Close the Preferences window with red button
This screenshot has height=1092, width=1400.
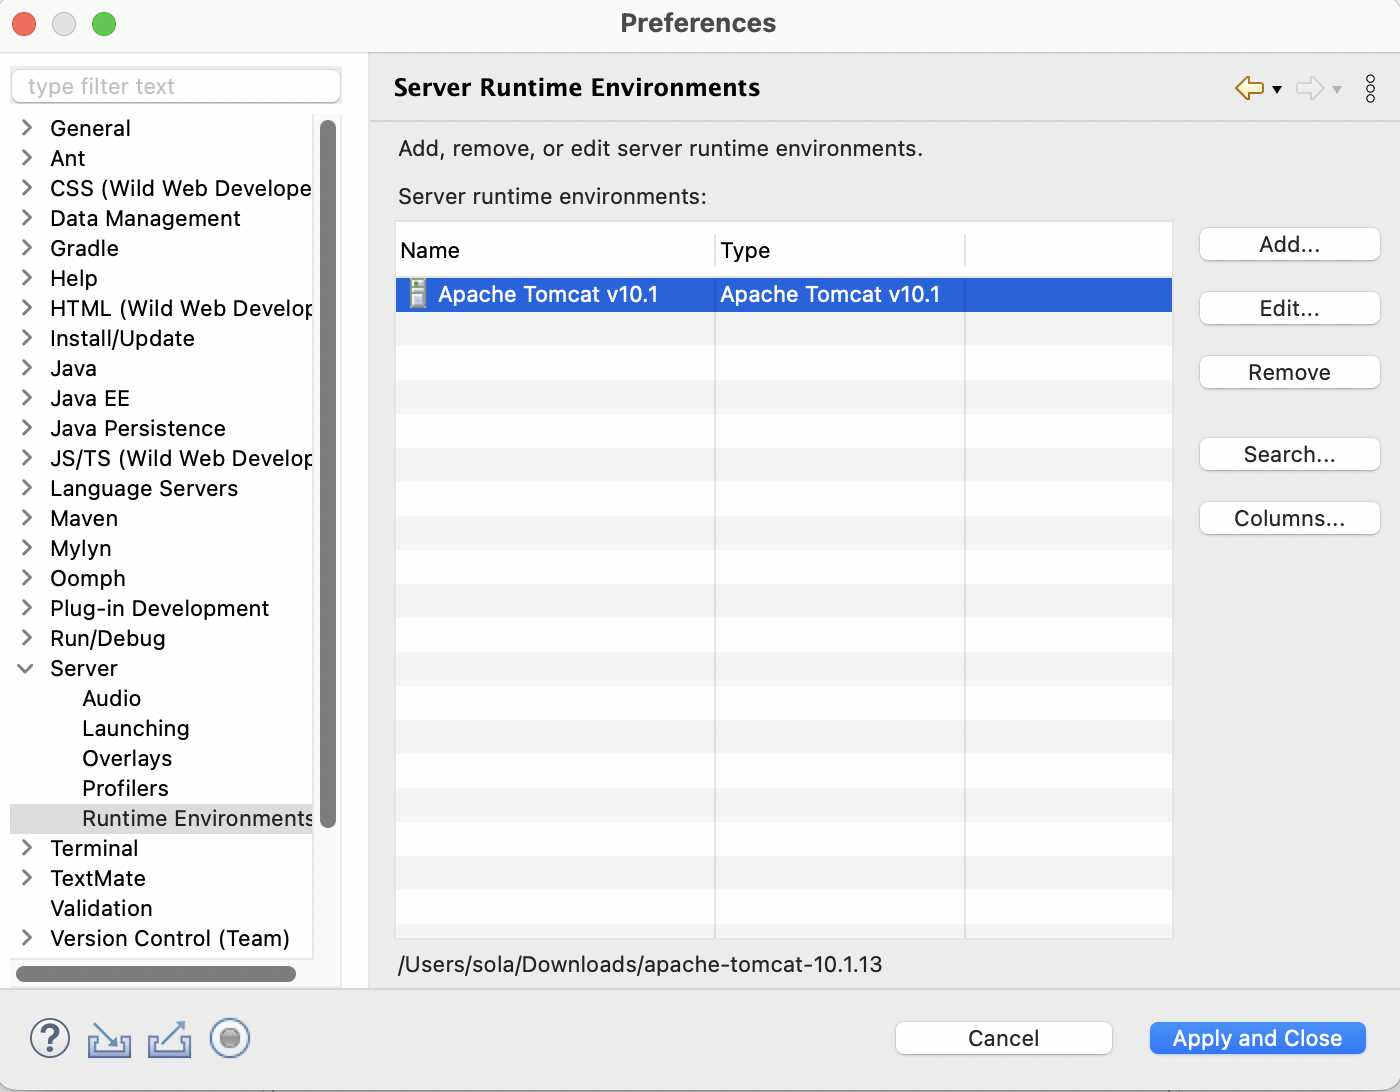tap(24, 23)
